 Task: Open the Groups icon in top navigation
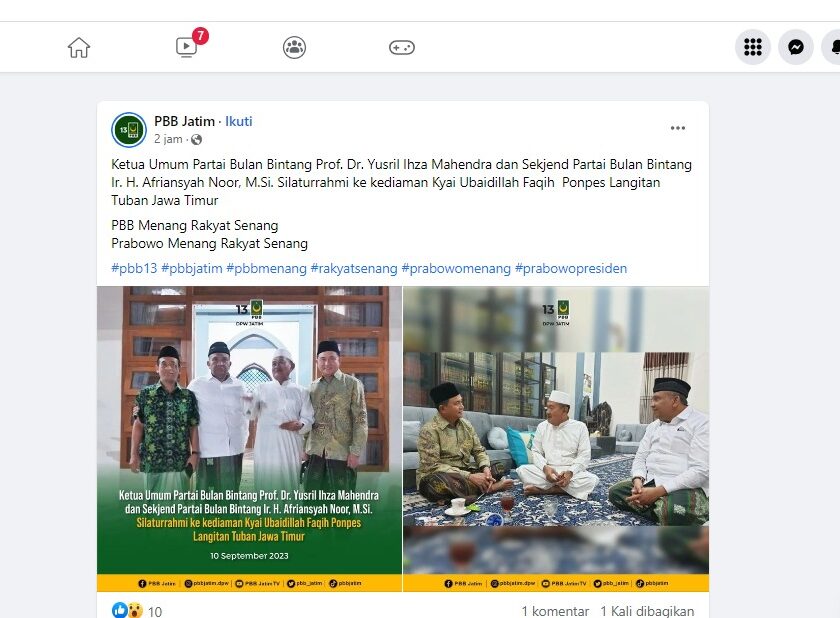(294, 47)
